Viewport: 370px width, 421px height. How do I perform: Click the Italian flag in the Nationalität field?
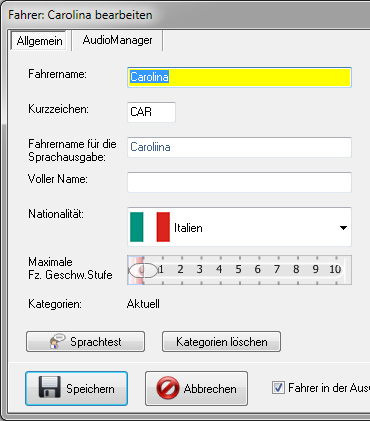(150, 227)
